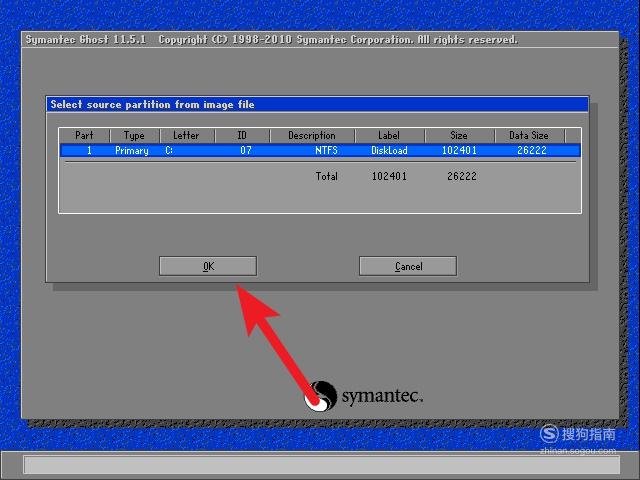
Task: Click the DiskLoad label cell
Action: (x=389, y=150)
